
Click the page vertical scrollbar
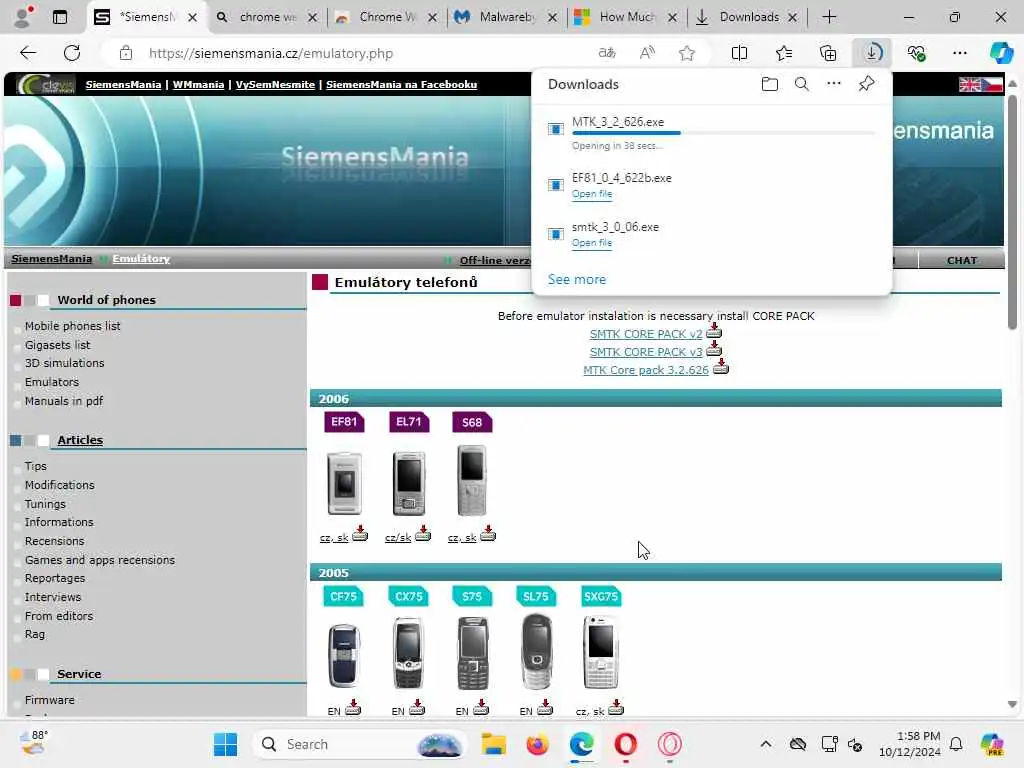pyautogui.click(x=1012, y=212)
